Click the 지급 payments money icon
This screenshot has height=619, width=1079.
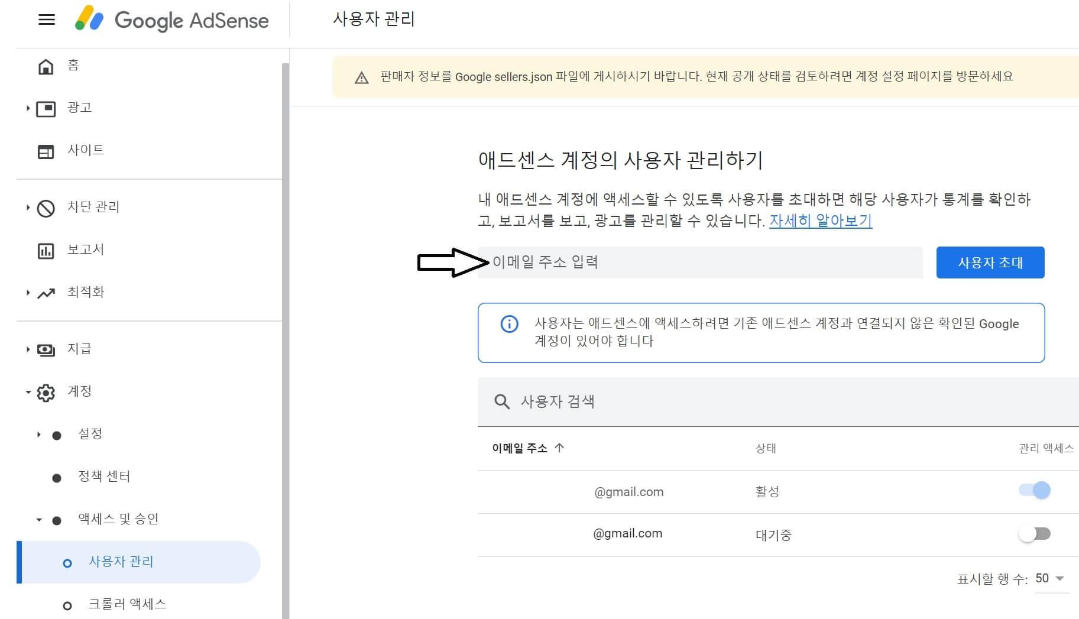point(45,350)
